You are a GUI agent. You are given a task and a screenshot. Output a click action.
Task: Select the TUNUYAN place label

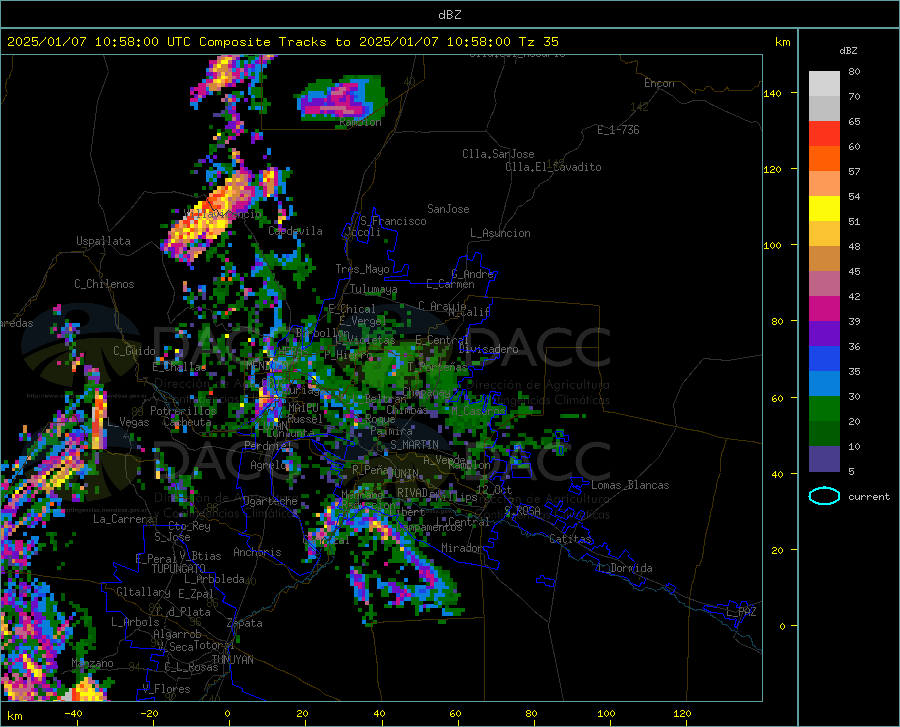coord(232,660)
